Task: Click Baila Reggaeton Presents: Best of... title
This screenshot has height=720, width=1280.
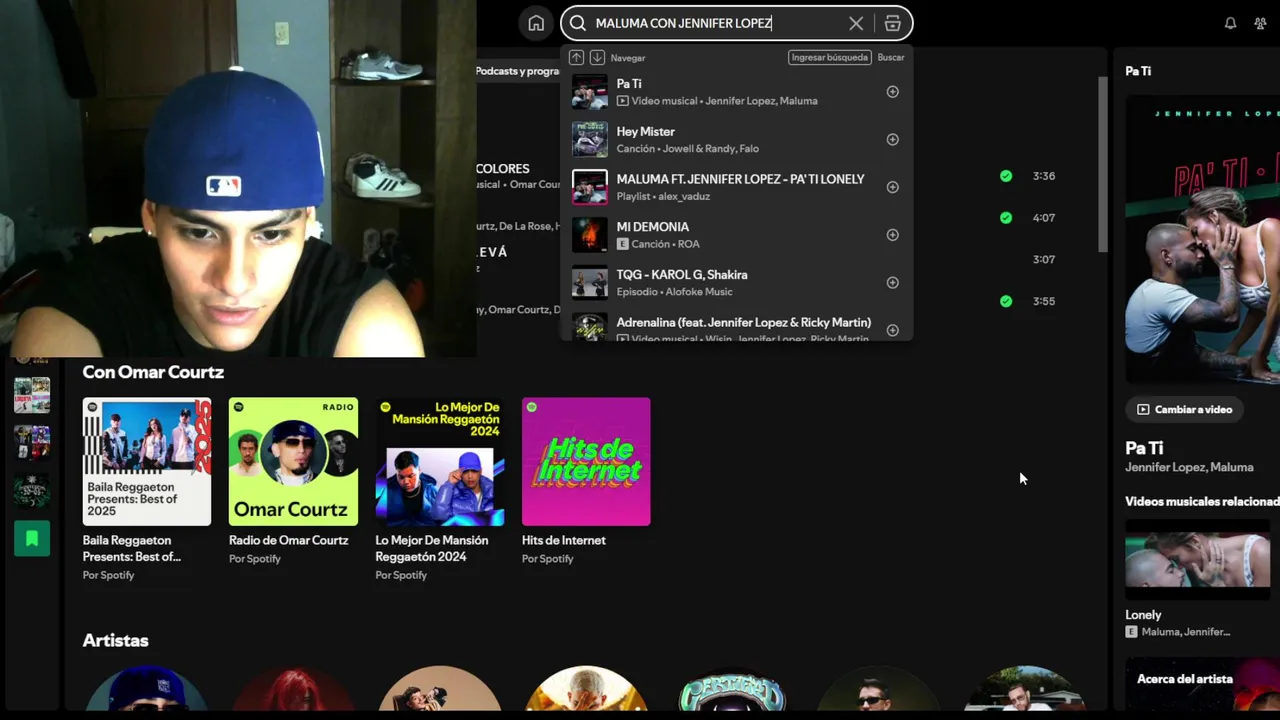Action: coord(132,548)
